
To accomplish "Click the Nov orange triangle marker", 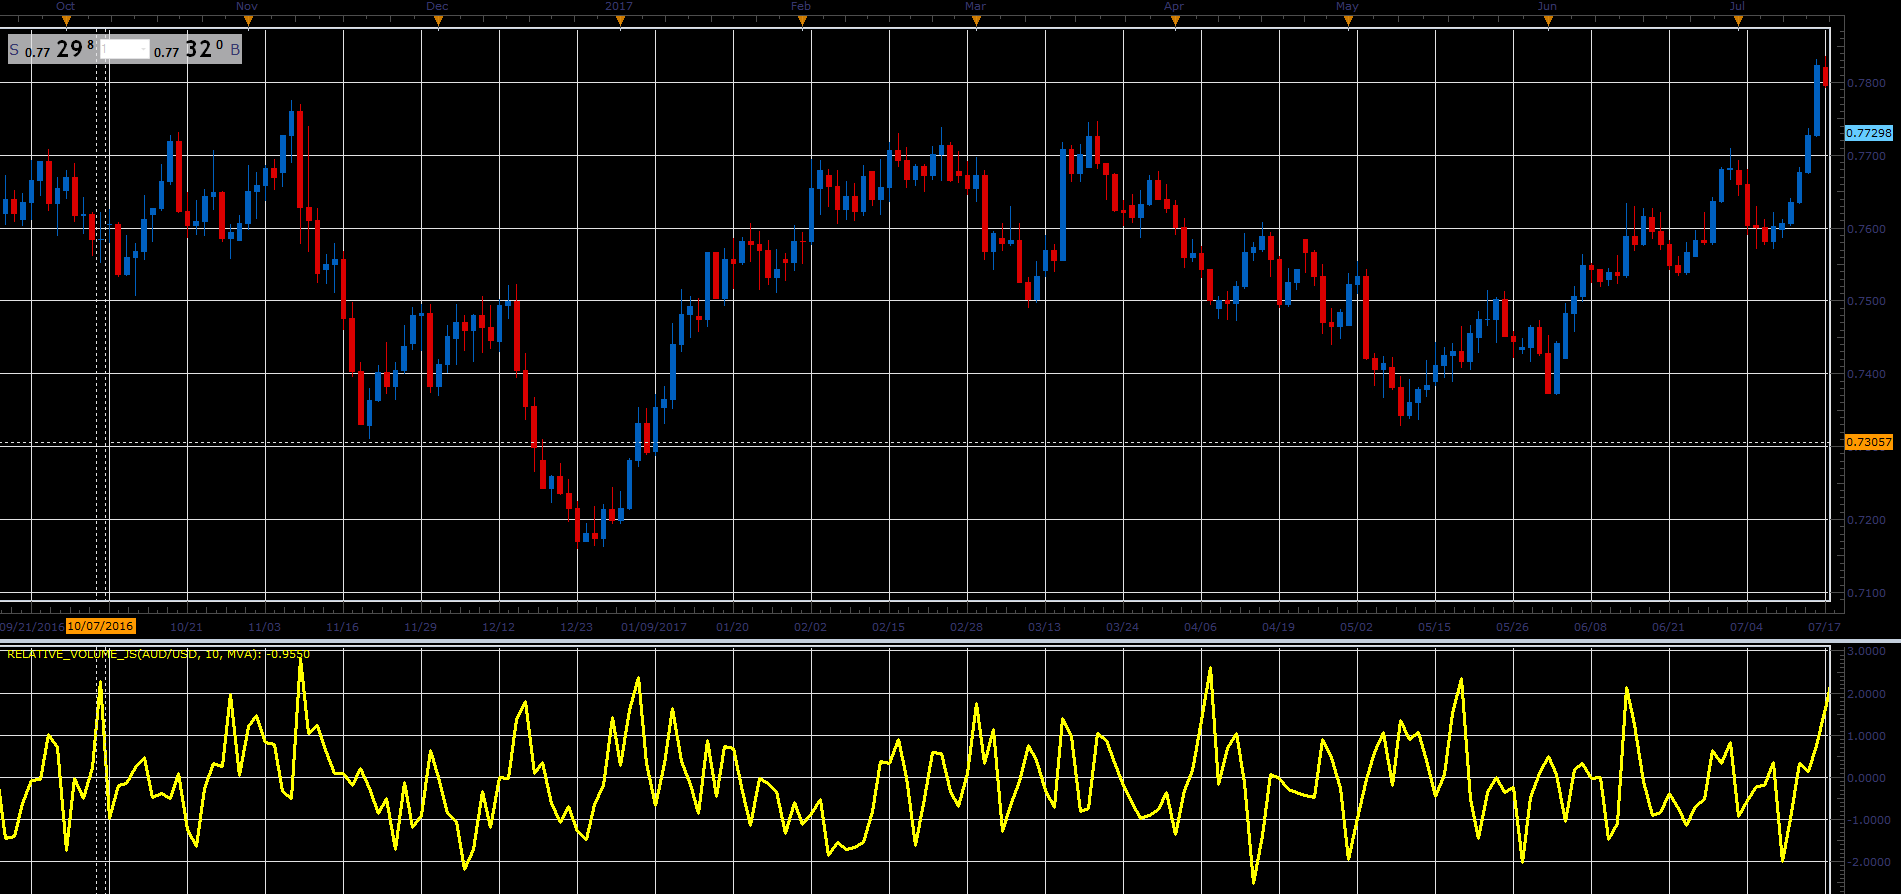I will pyautogui.click(x=249, y=21).
